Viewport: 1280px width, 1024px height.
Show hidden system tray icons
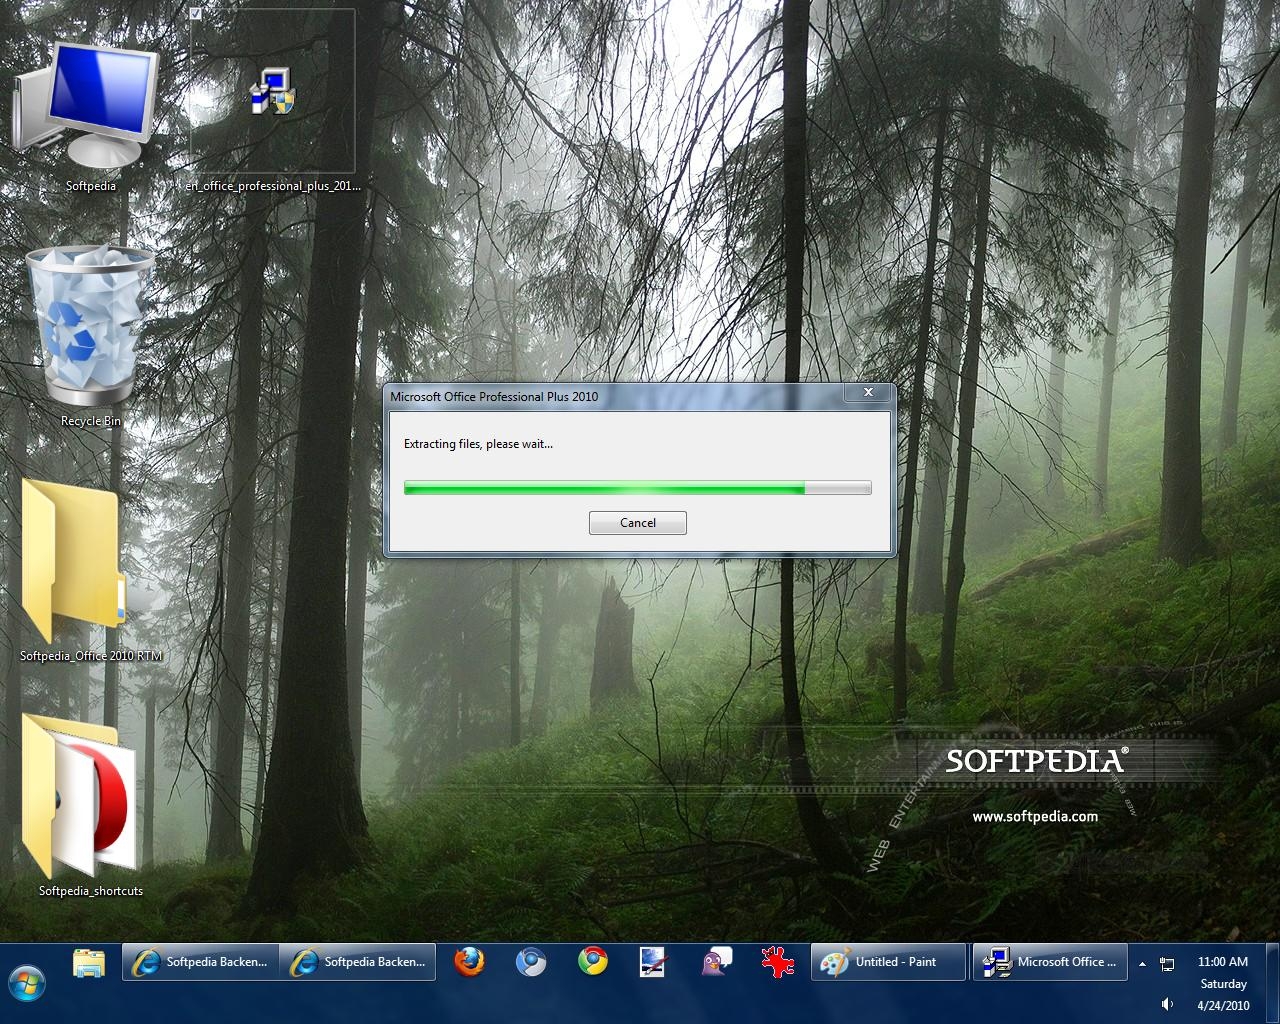(1142, 964)
